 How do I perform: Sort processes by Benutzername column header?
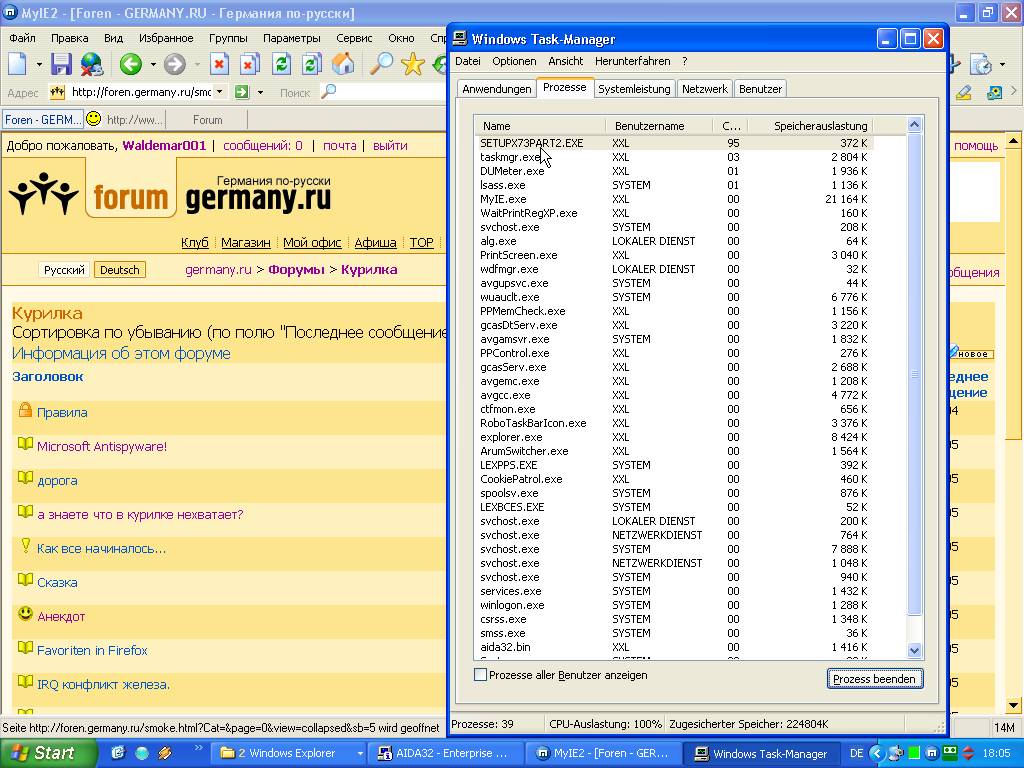(x=659, y=125)
